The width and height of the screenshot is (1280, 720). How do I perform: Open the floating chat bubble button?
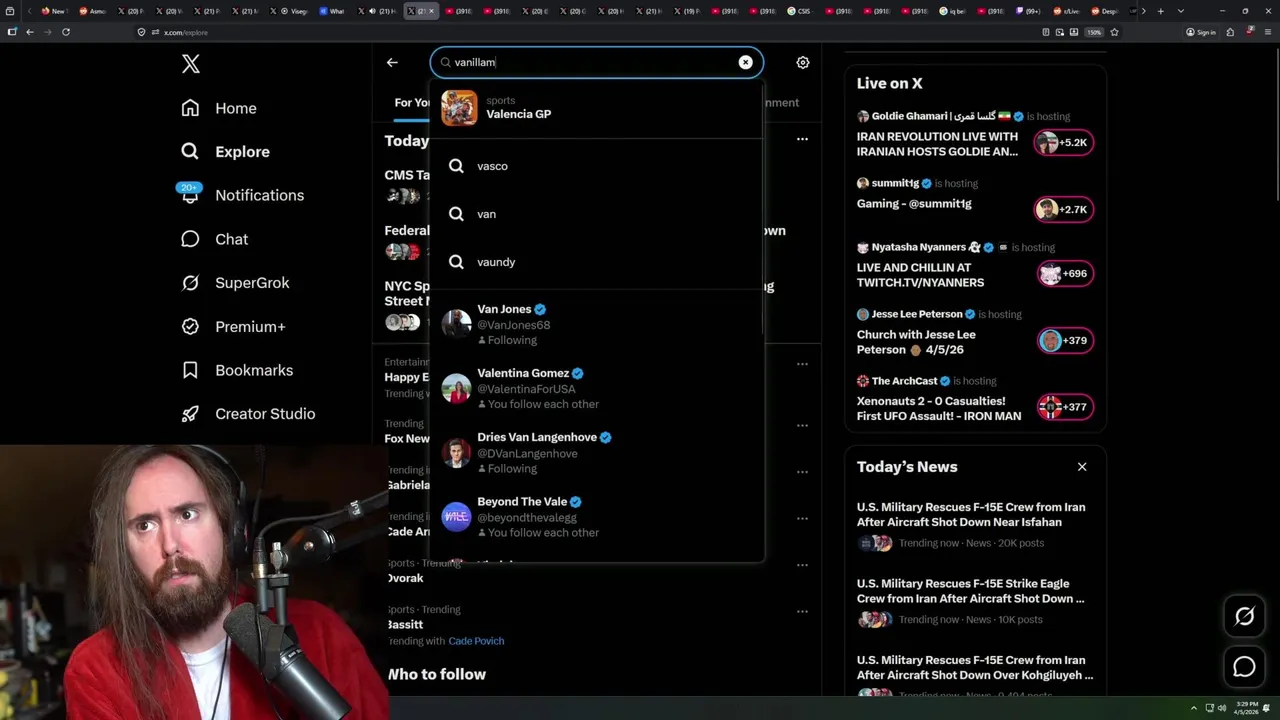(1244, 667)
